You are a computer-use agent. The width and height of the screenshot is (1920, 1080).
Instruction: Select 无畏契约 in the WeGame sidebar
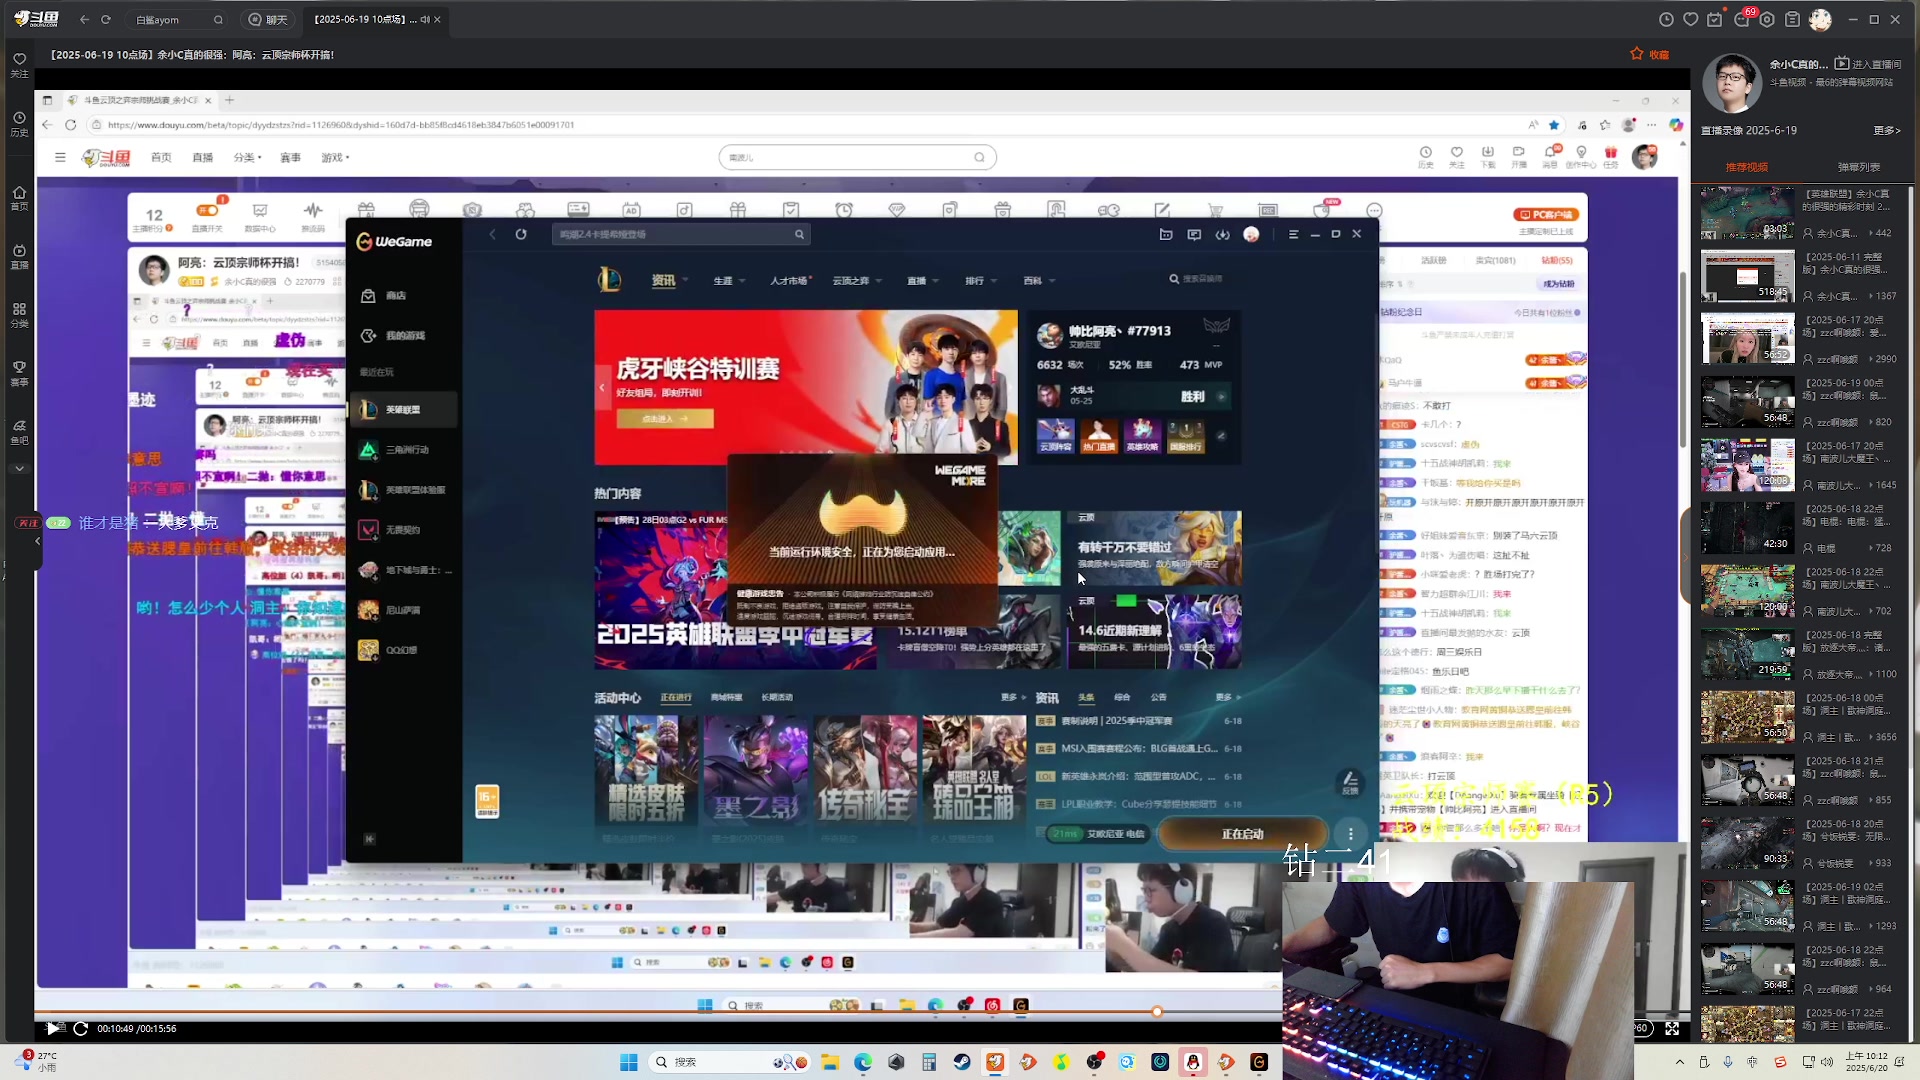coord(404,530)
